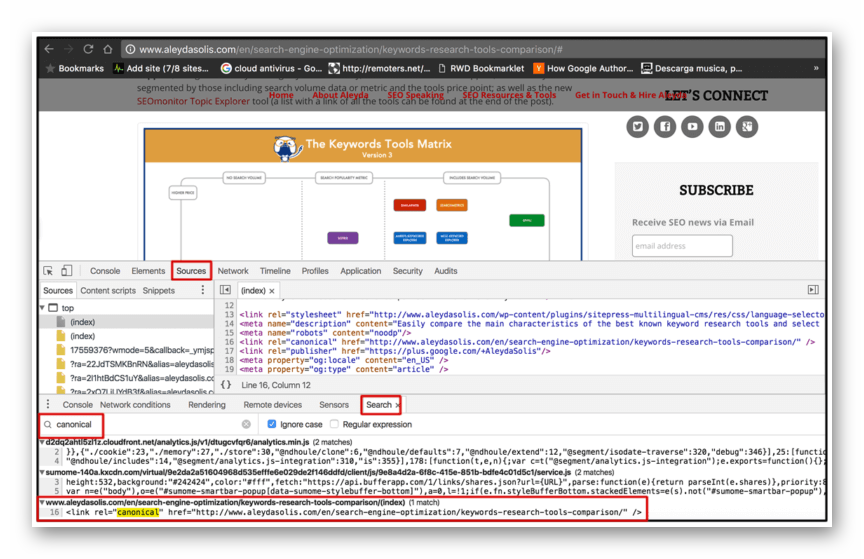Close the Search drawer tab

click(397, 405)
